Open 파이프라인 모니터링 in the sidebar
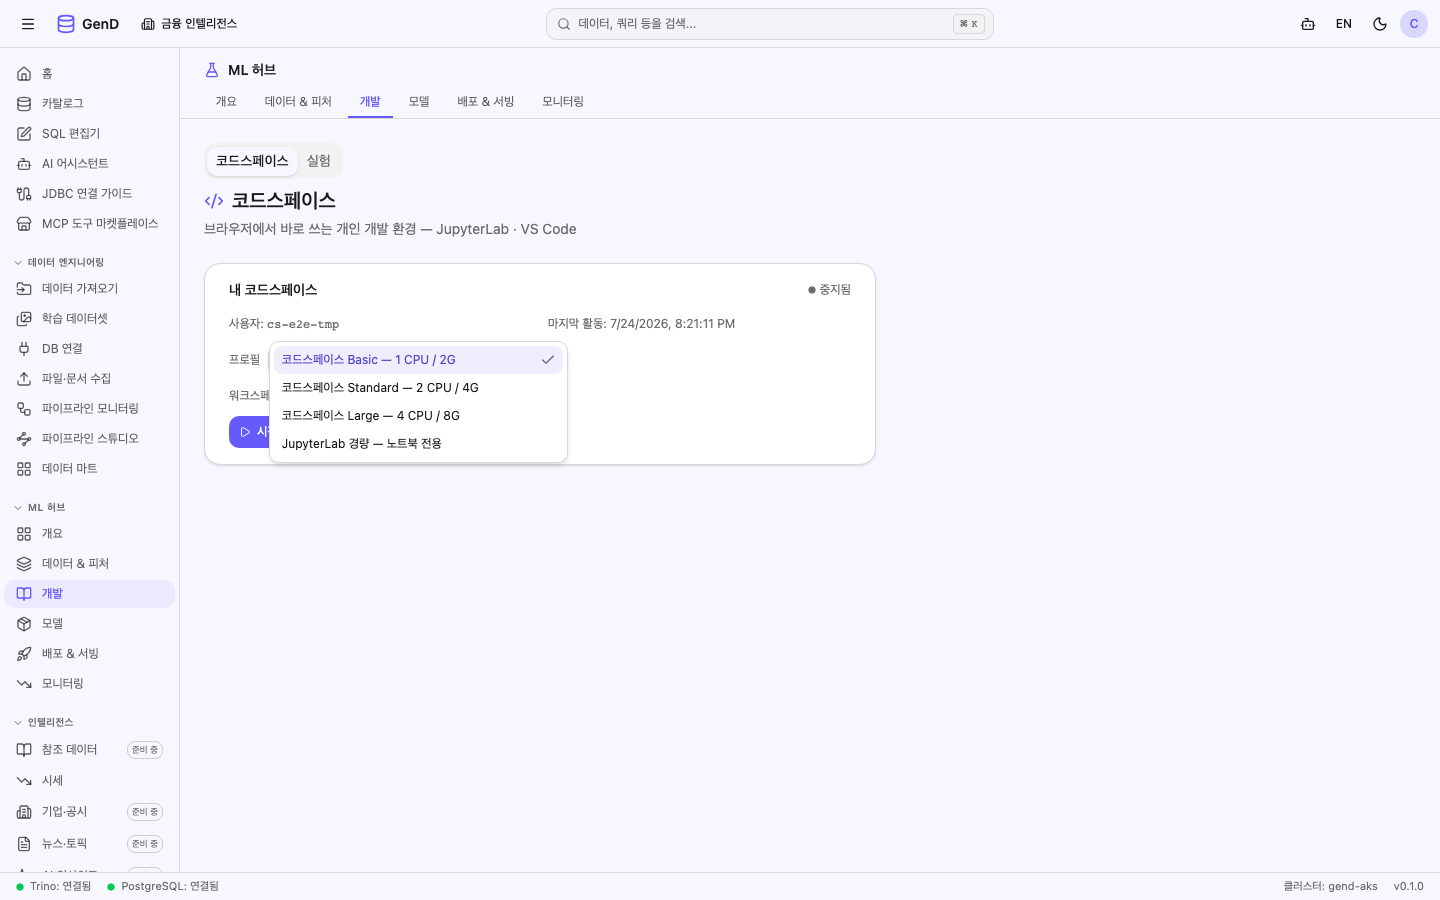 coord(90,409)
